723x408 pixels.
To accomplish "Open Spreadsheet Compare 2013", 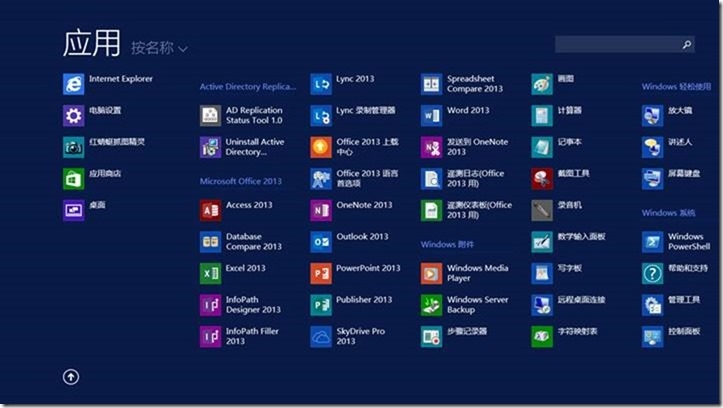I will (x=462, y=84).
